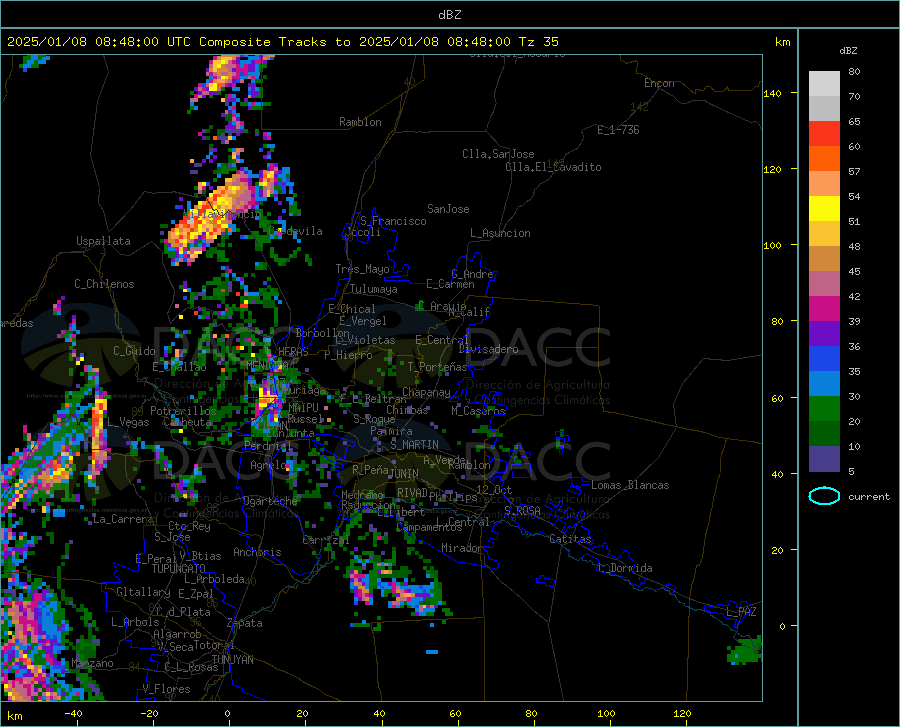This screenshot has width=900, height=727.
Task: Select the Capdevila label on the map
Action: pos(296,231)
